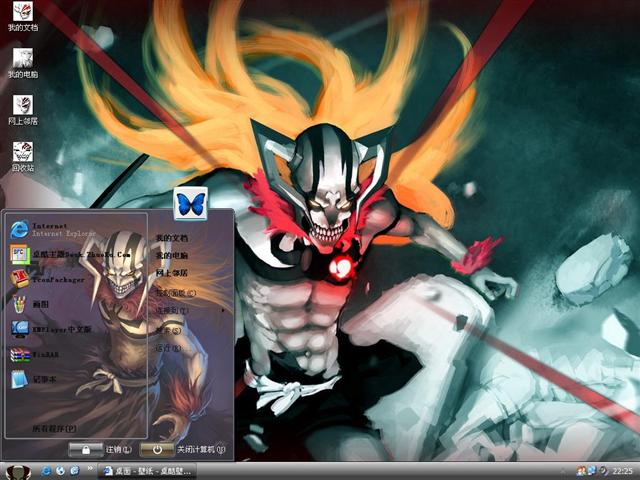Click the 22:25 system clock
Screen dimensions: 640x480
coord(622,471)
